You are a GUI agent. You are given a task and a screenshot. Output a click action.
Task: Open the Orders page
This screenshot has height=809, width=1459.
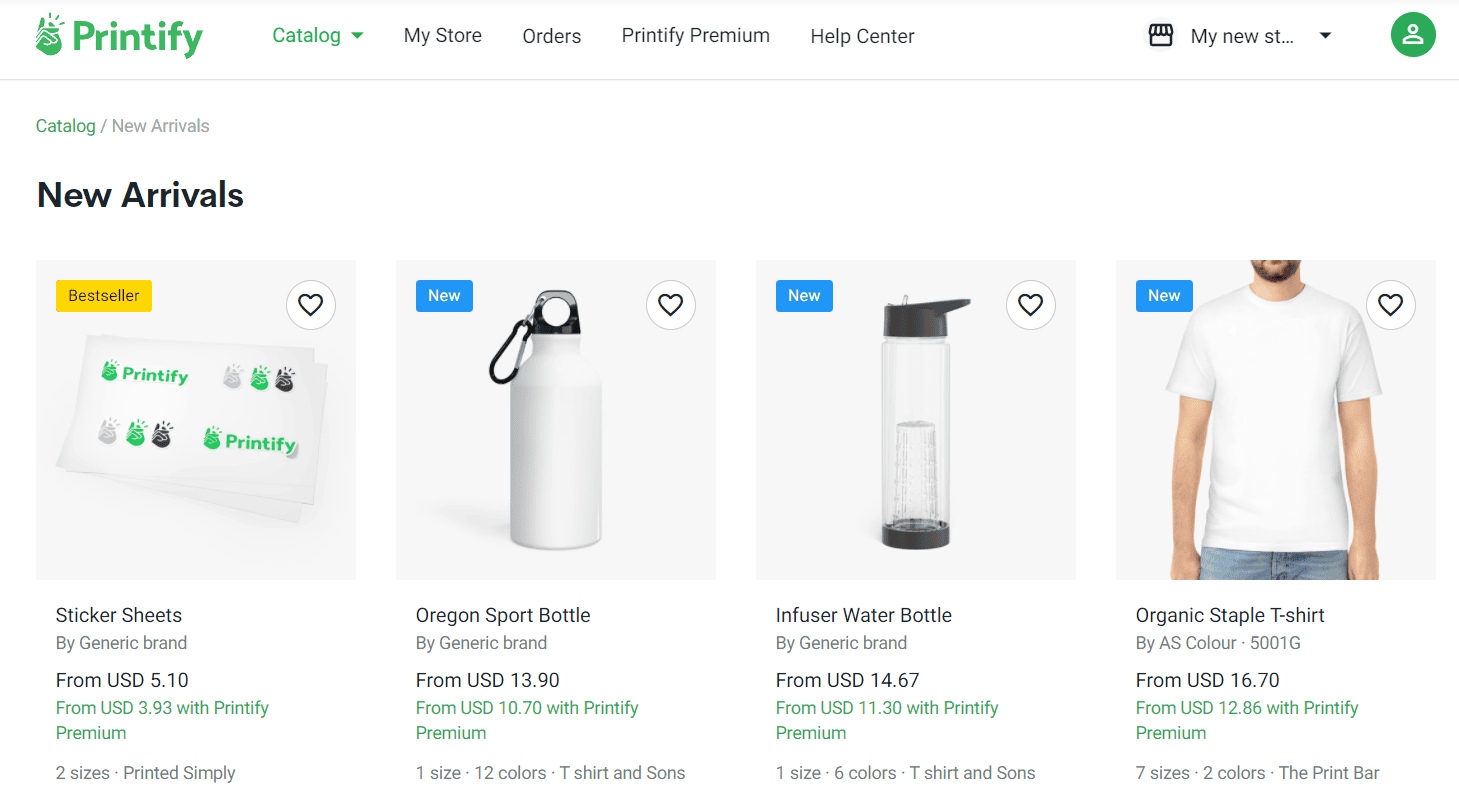tap(551, 36)
